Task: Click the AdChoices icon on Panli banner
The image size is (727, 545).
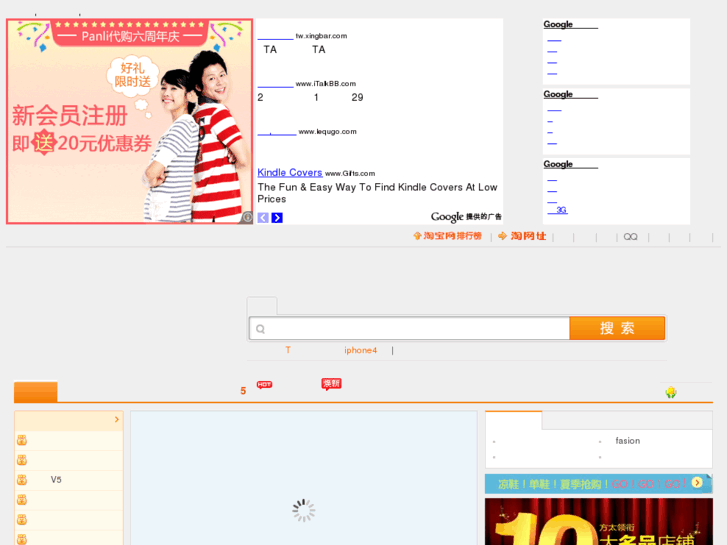Action: [x=248, y=217]
